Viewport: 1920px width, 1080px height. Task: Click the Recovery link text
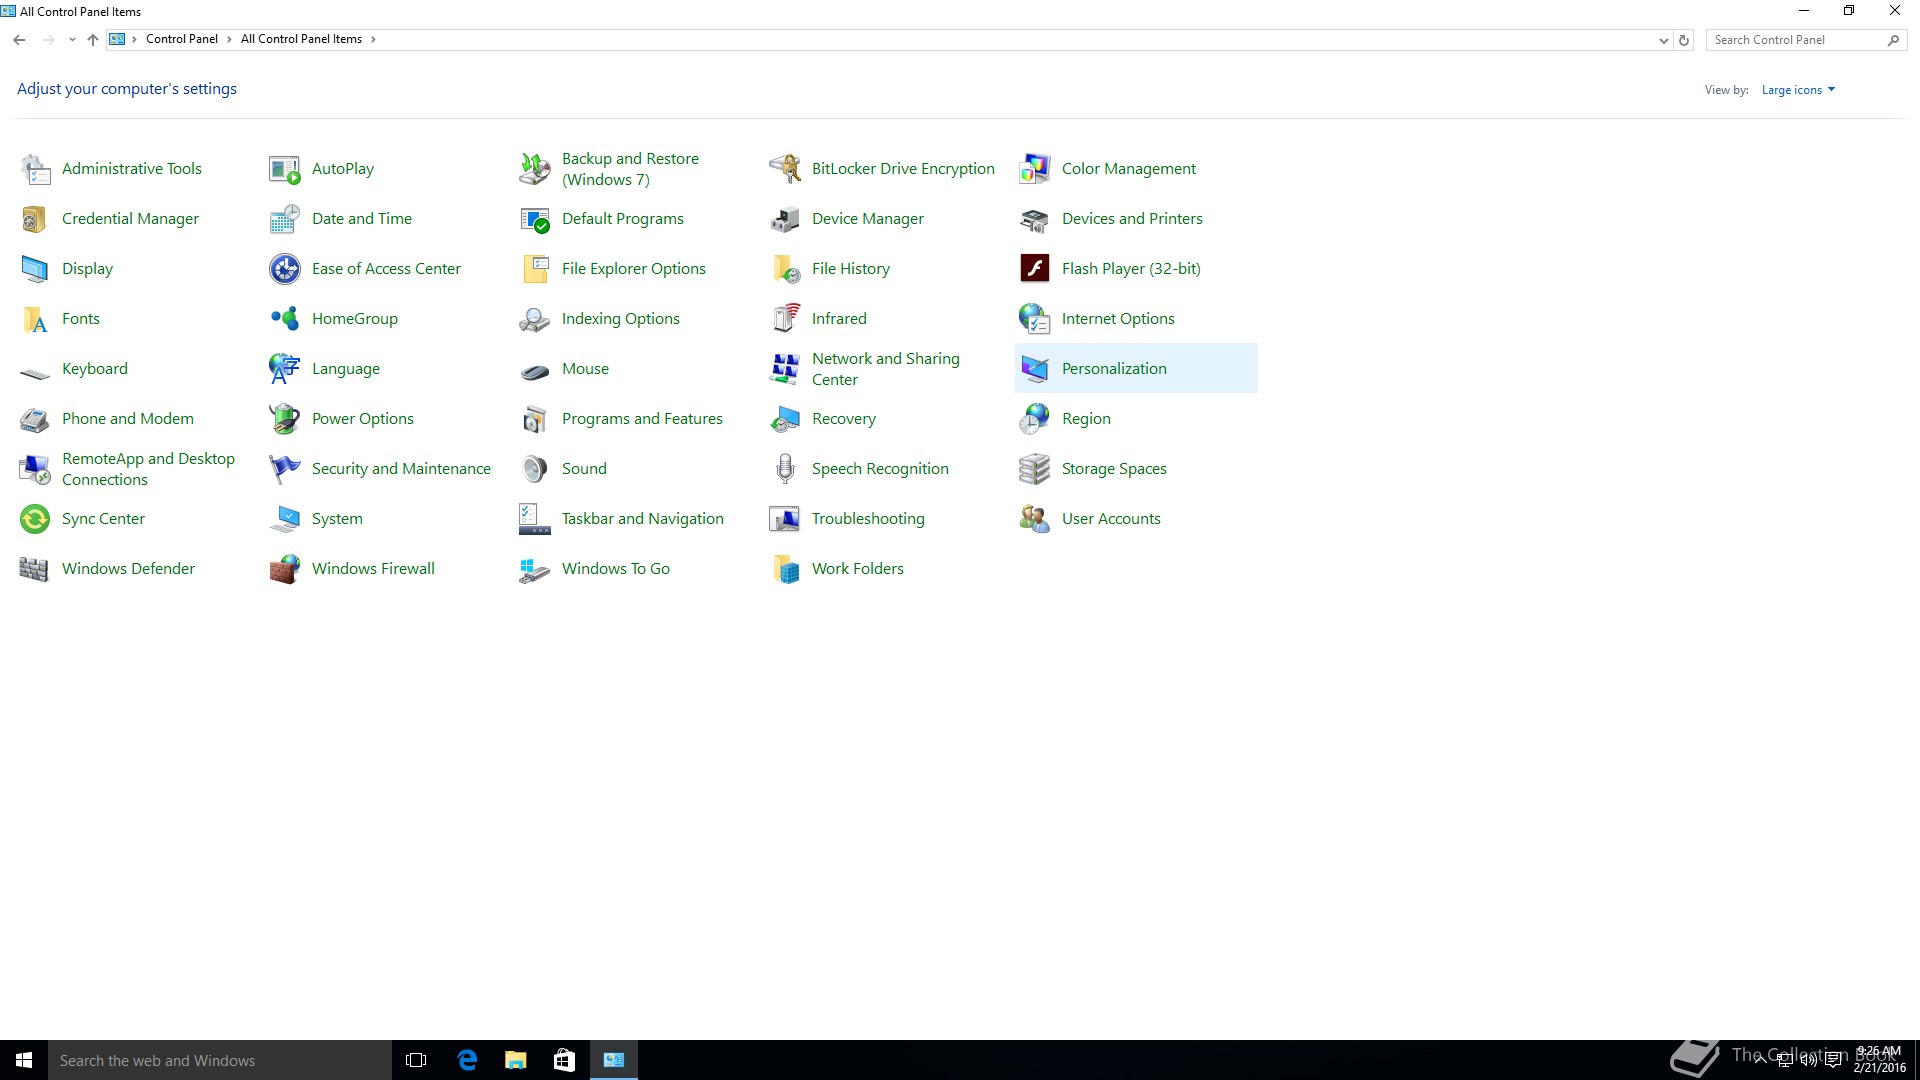[844, 419]
